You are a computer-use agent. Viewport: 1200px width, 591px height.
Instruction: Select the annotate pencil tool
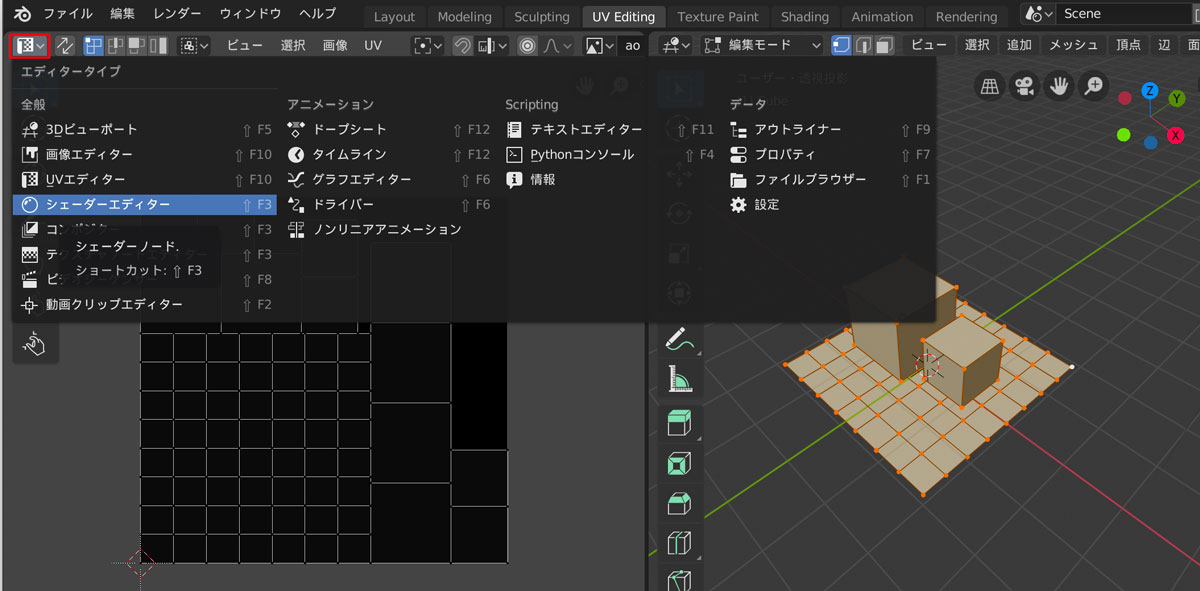pos(678,339)
